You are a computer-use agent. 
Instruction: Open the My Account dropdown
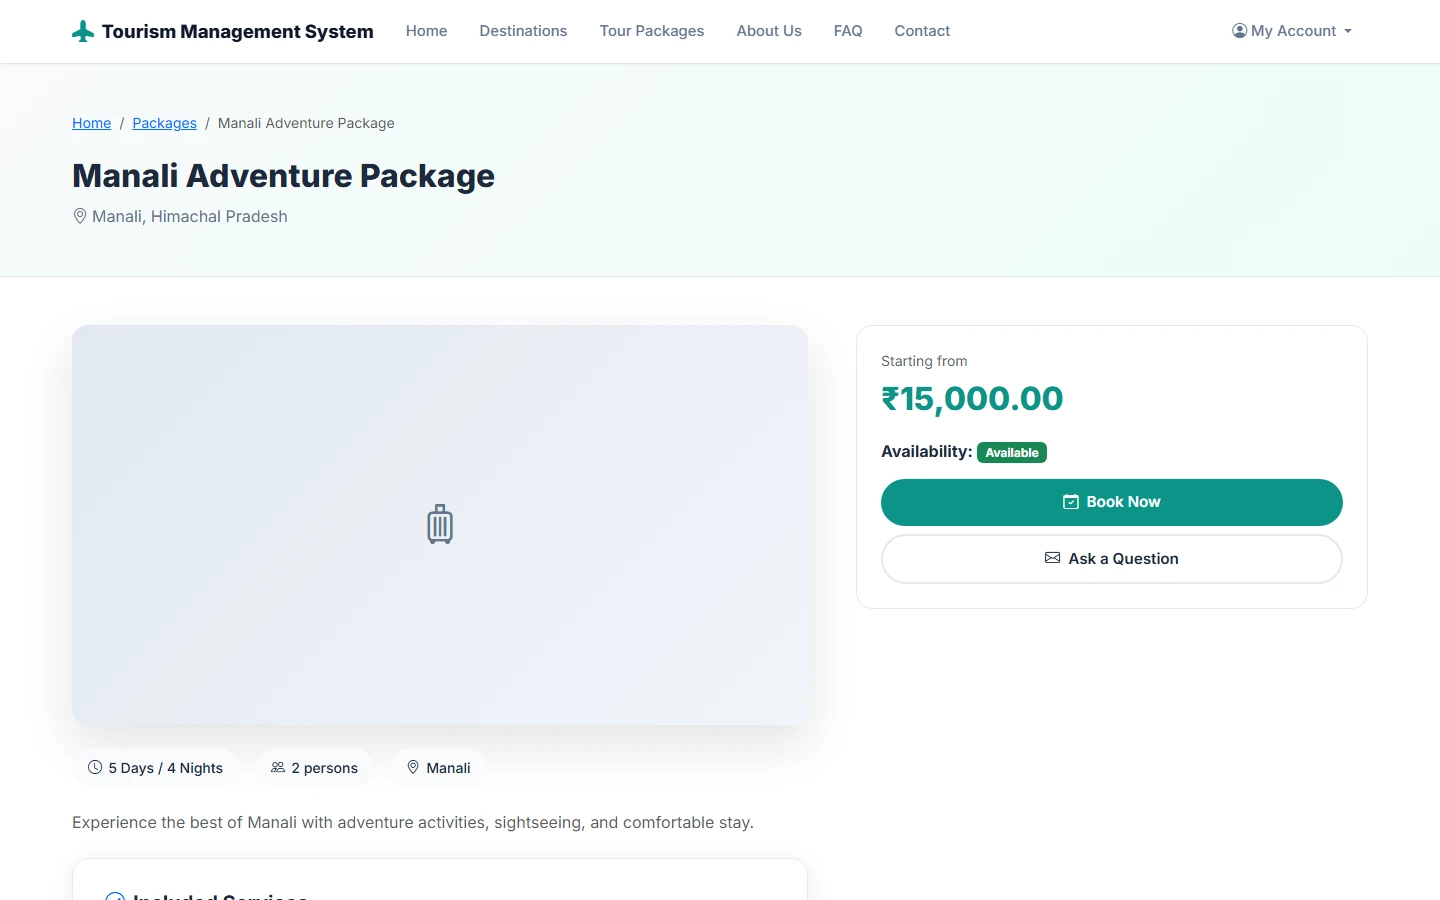pos(1292,31)
